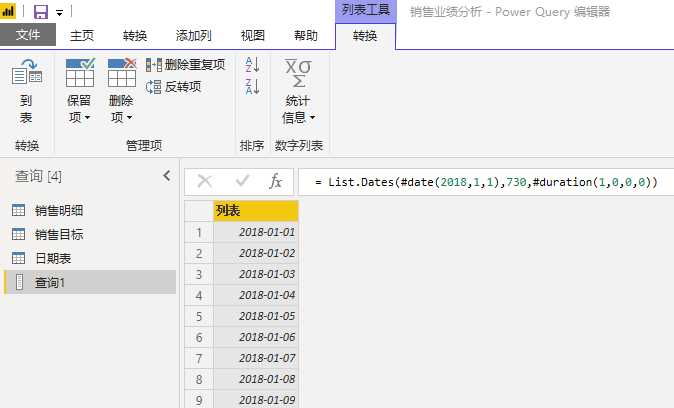Open the Keep Items (保留项) menu

(x=79, y=92)
